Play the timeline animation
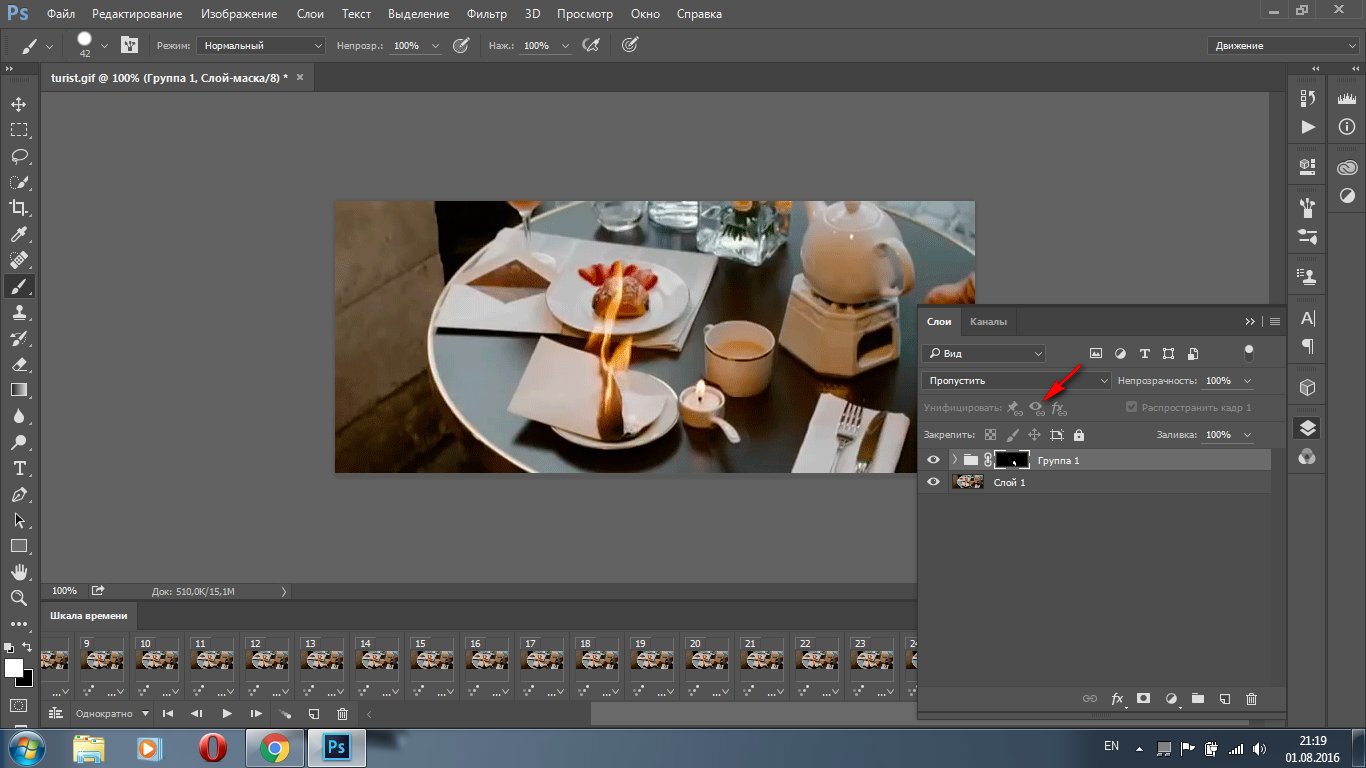The height and width of the screenshot is (768, 1366). (x=227, y=713)
